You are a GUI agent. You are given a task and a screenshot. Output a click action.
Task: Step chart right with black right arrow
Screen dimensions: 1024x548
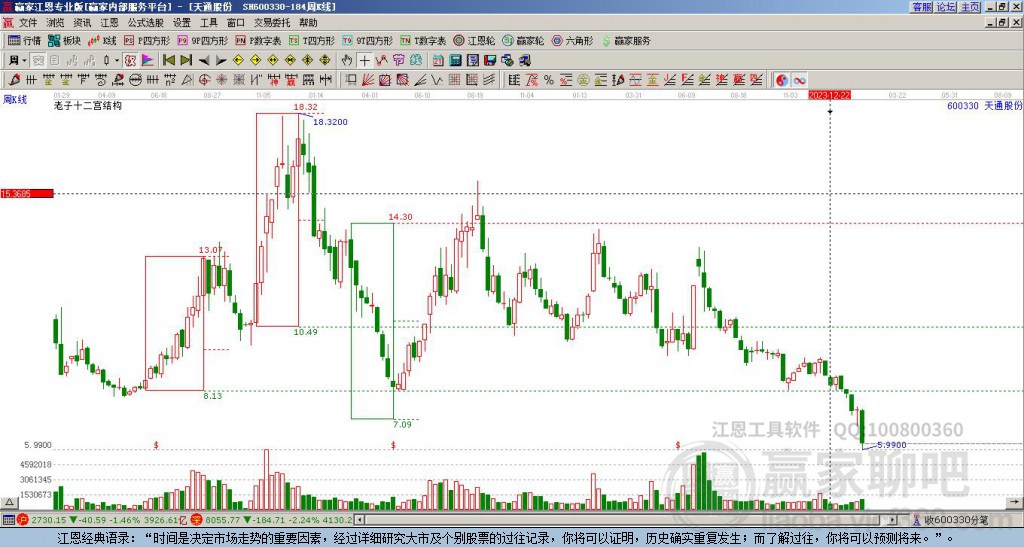pos(221,61)
